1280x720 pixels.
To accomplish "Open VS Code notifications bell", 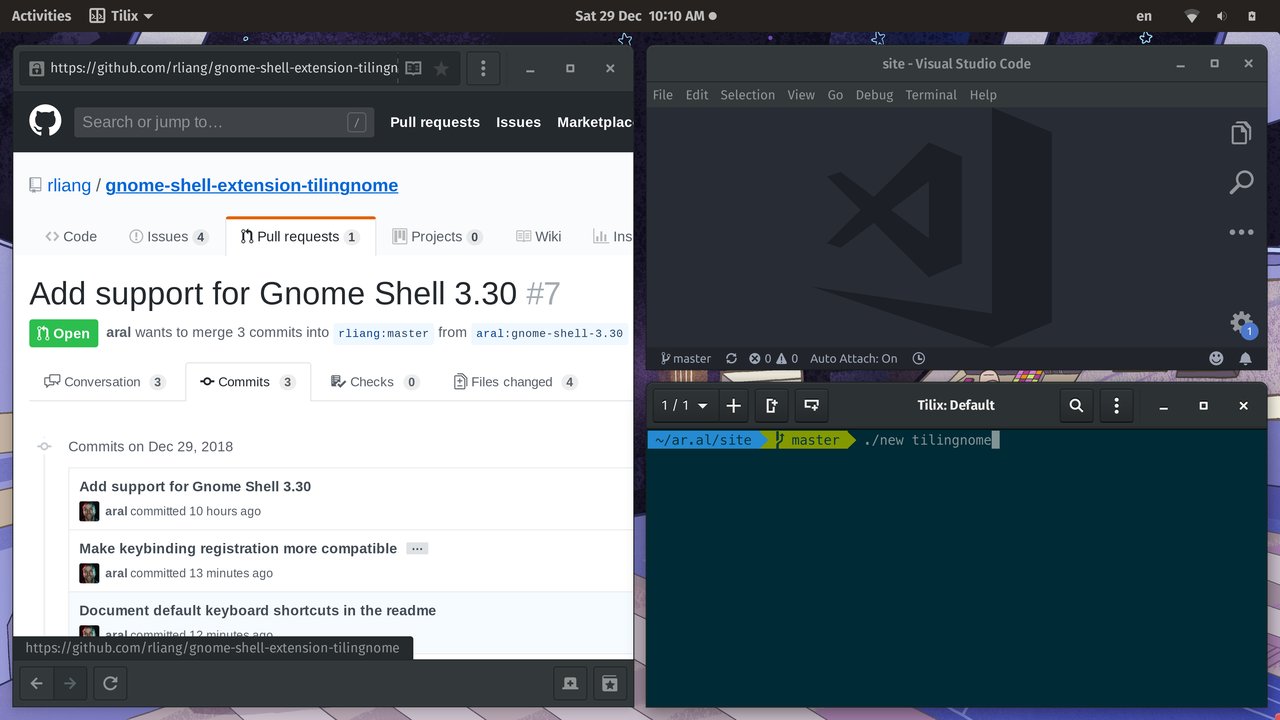I will [1245, 358].
